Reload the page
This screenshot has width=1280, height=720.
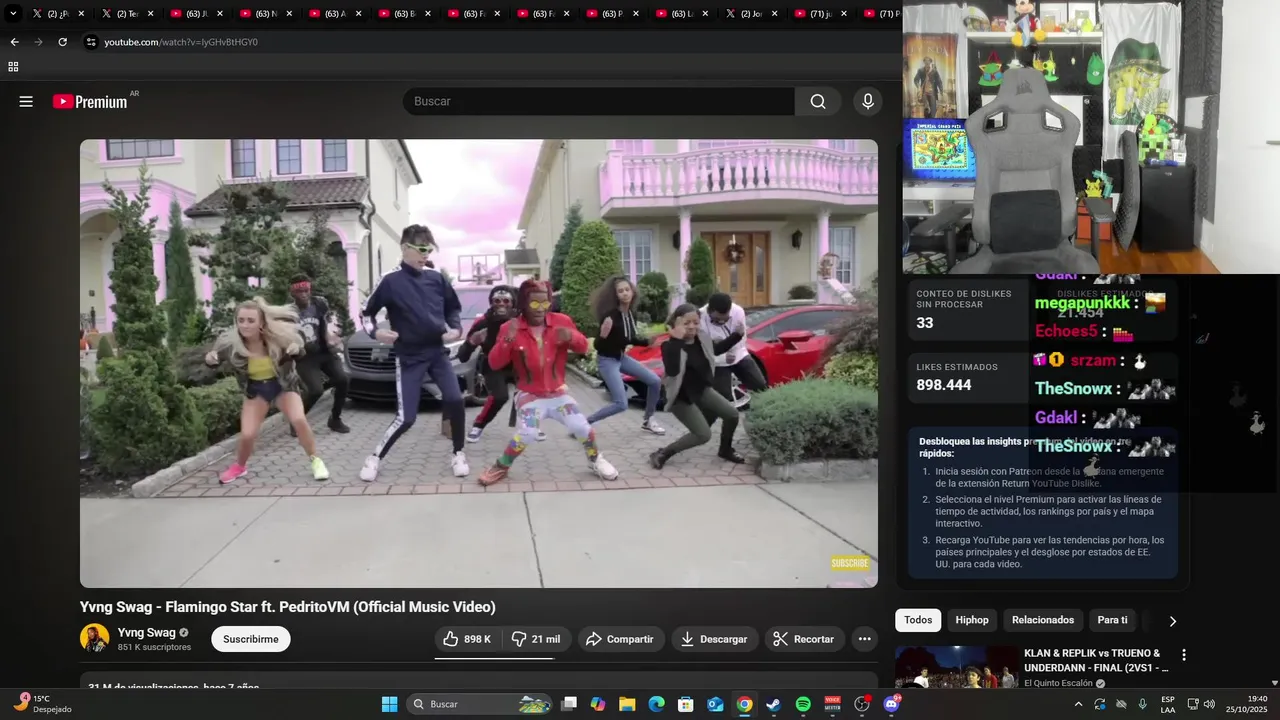click(62, 42)
